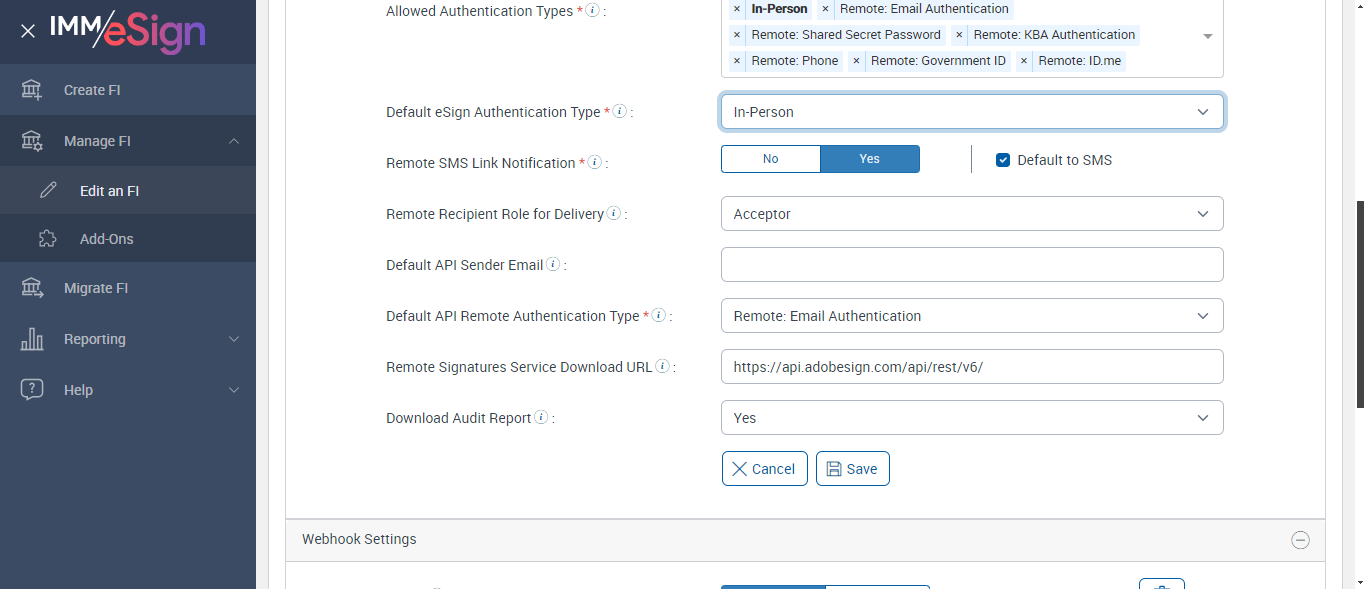
Task: Click the Save button
Action: [x=852, y=469]
